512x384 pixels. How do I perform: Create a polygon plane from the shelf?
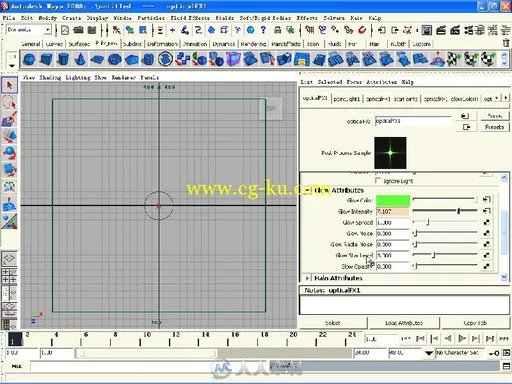[97, 60]
